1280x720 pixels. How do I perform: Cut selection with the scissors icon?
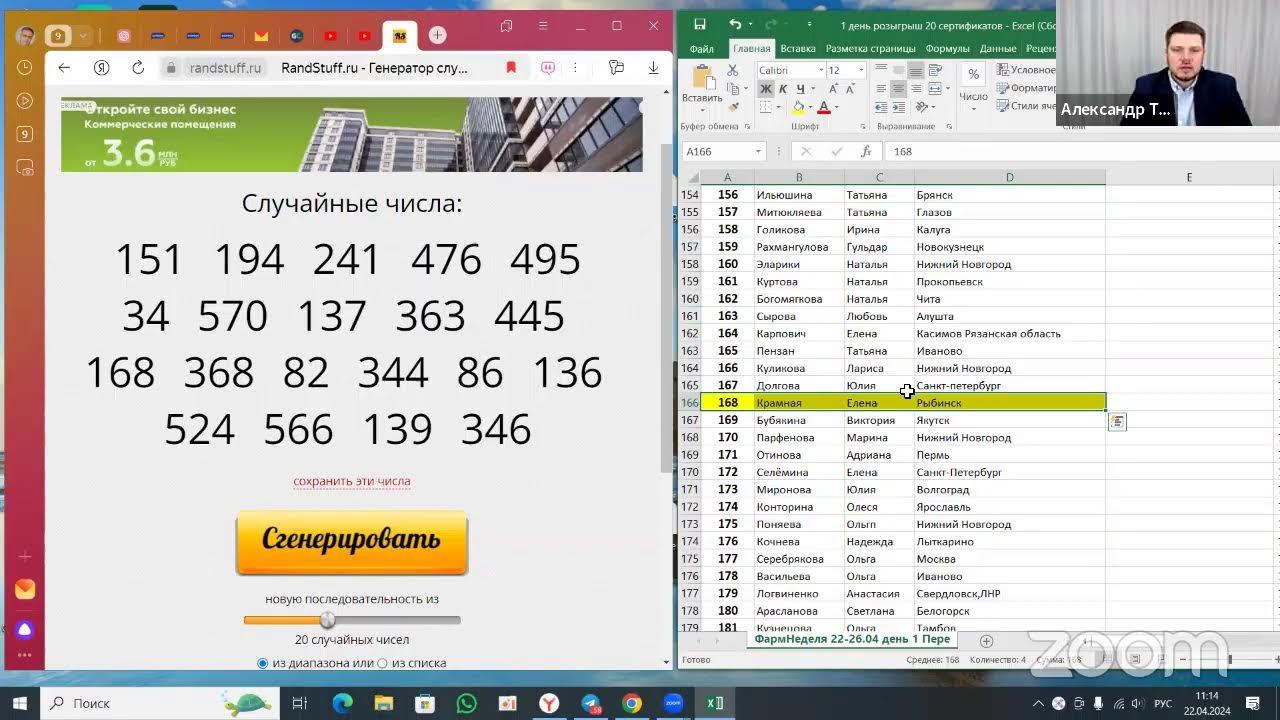point(732,70)
